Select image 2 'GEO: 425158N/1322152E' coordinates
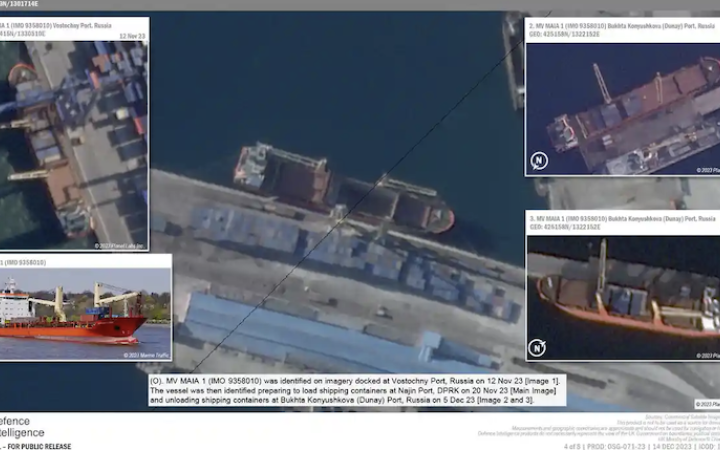 (564, 34)
